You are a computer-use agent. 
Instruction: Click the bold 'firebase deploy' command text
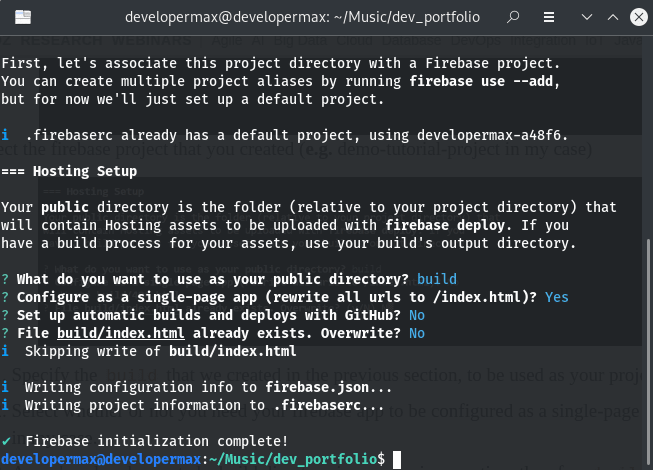445,225
